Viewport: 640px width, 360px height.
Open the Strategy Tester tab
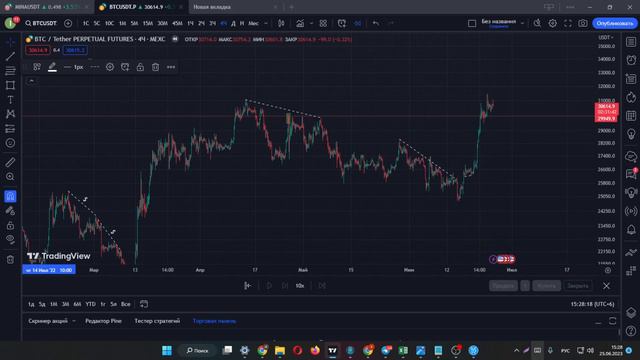[157, 321]
